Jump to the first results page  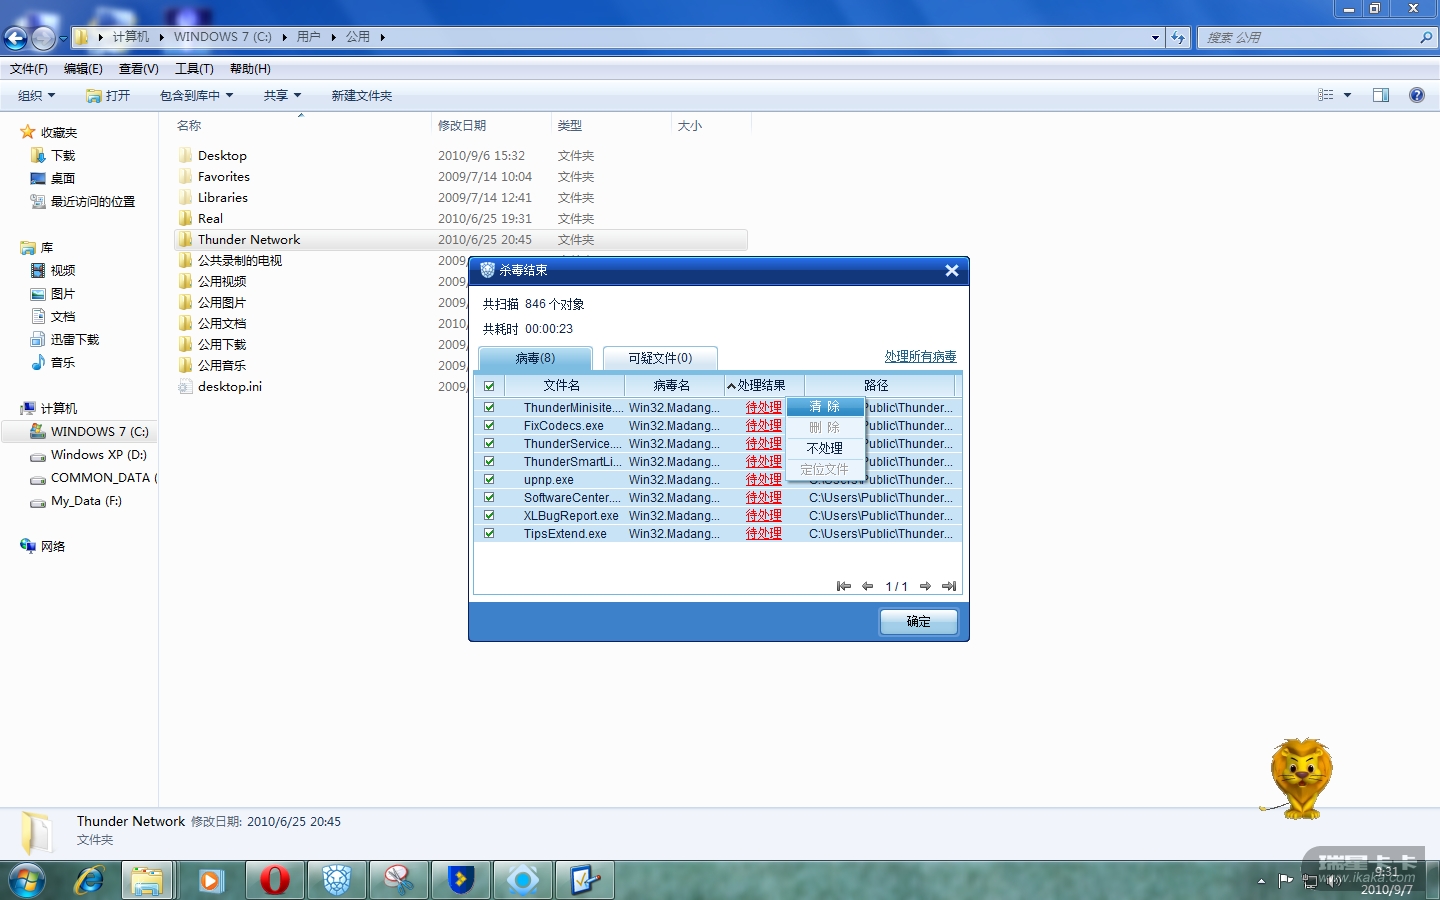tap(844, 586)
